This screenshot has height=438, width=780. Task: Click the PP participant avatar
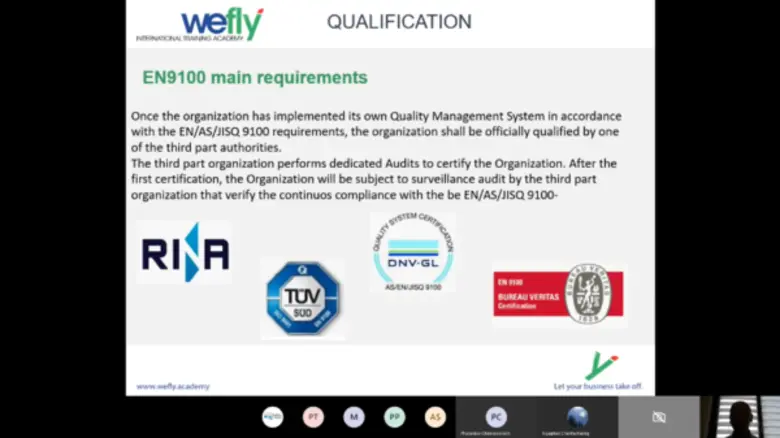point(395,417)
